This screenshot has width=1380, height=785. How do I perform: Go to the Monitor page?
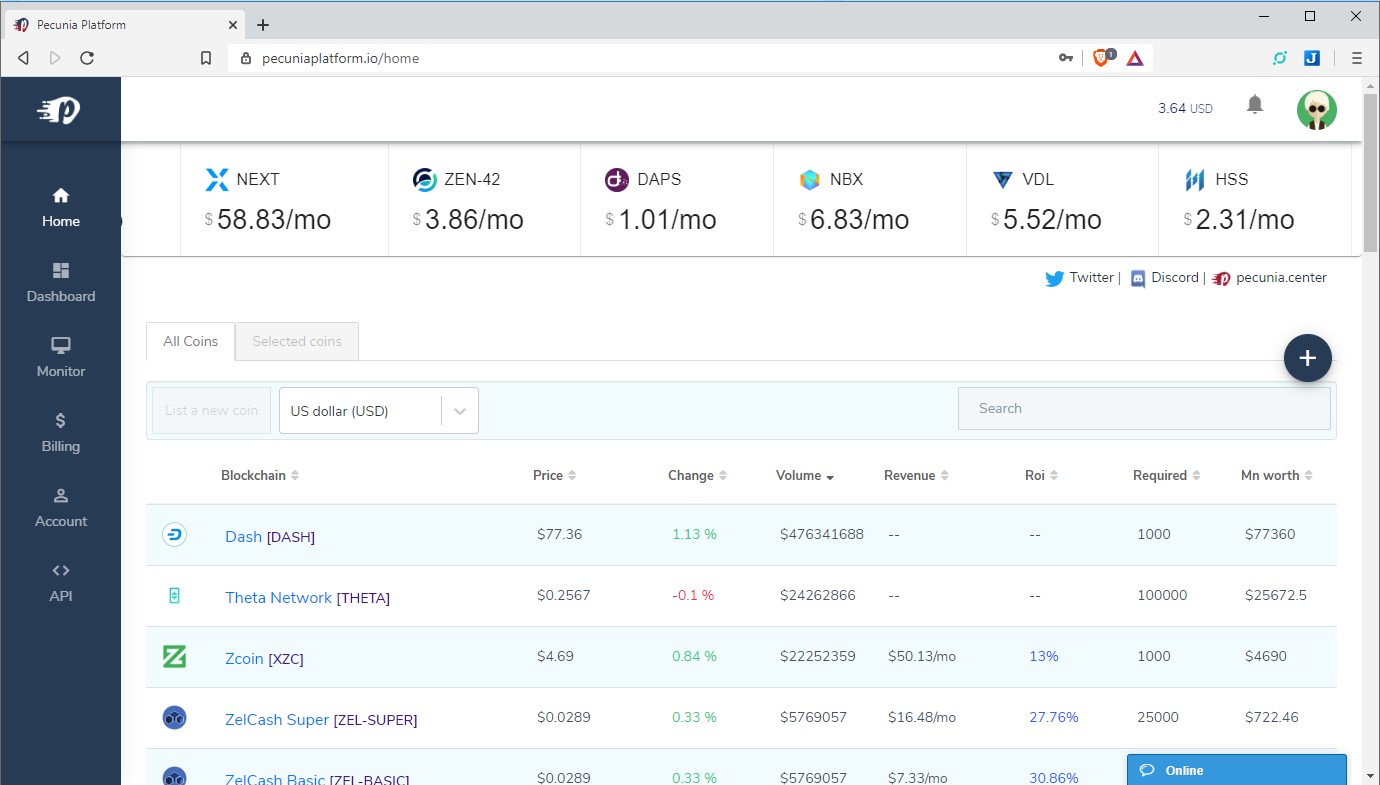click(61, 357)
